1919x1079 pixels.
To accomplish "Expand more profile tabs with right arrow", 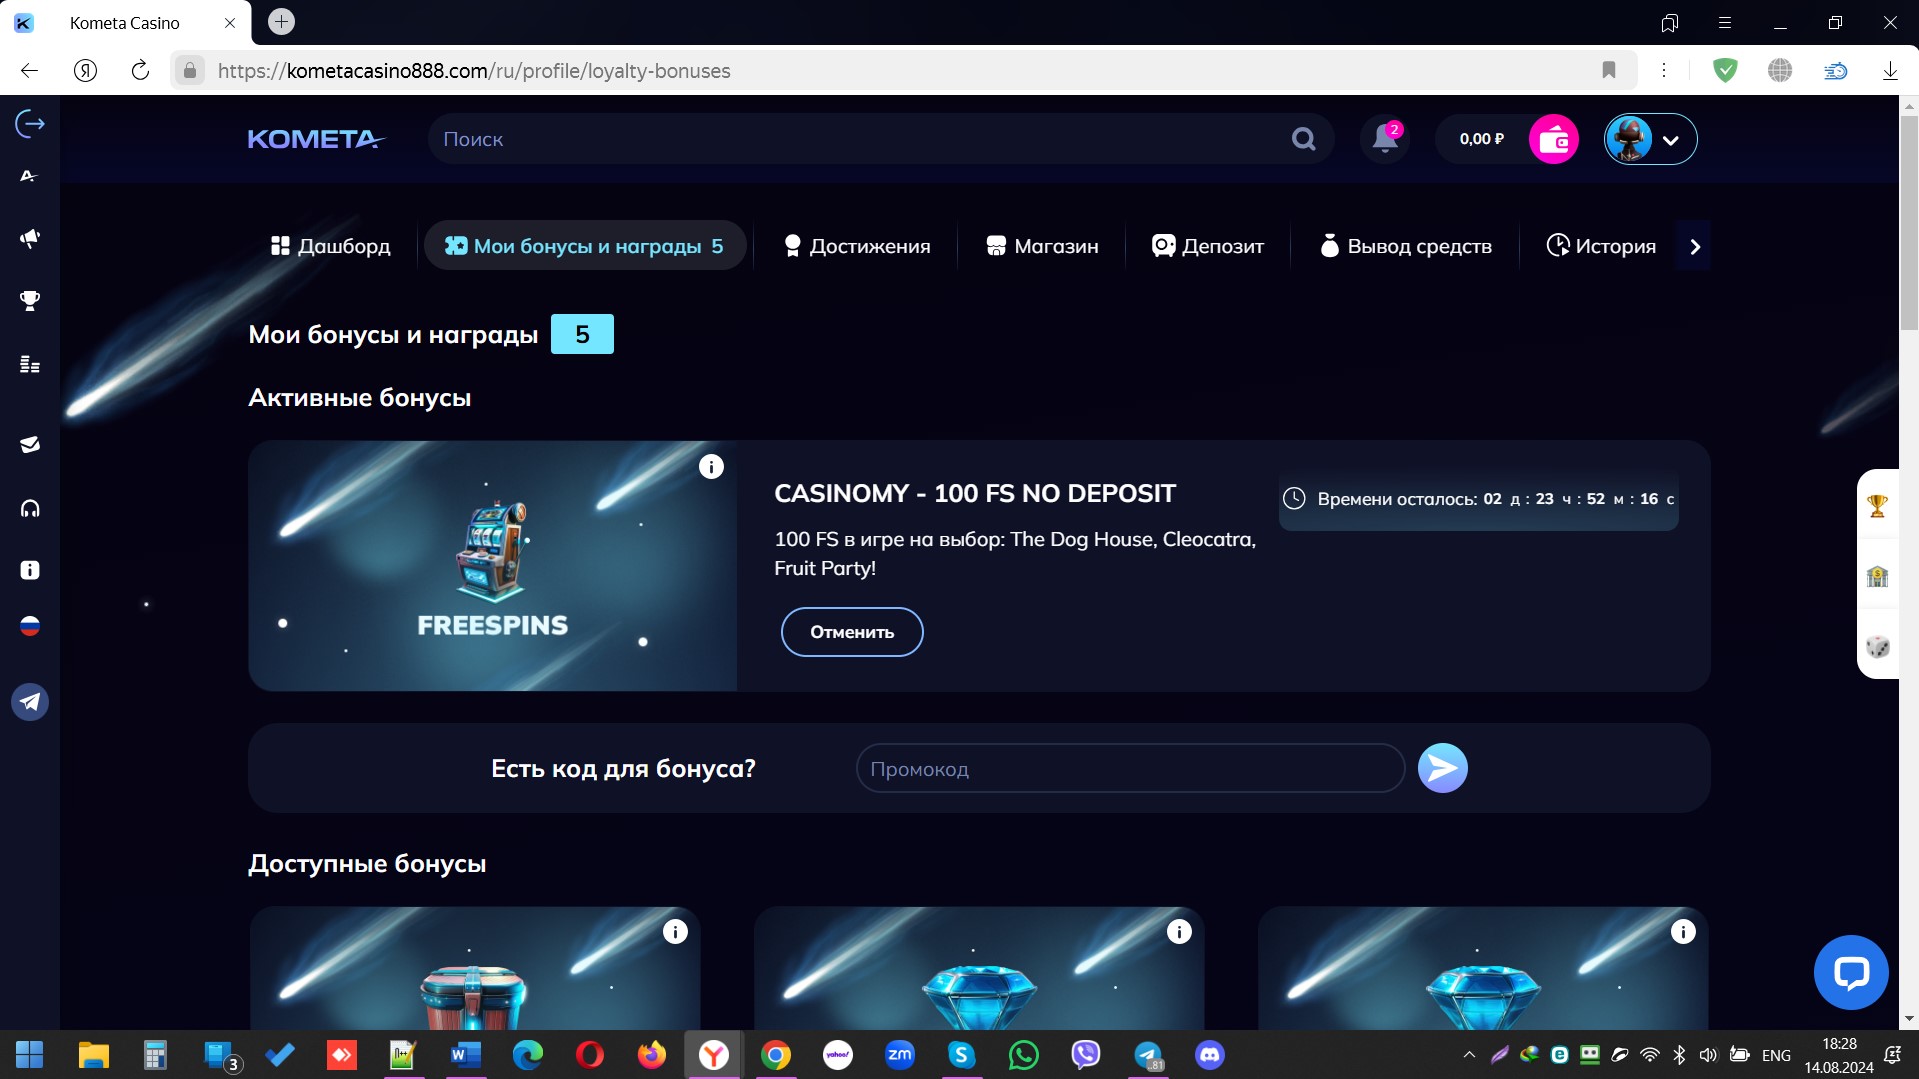I will click(1695, 246).
